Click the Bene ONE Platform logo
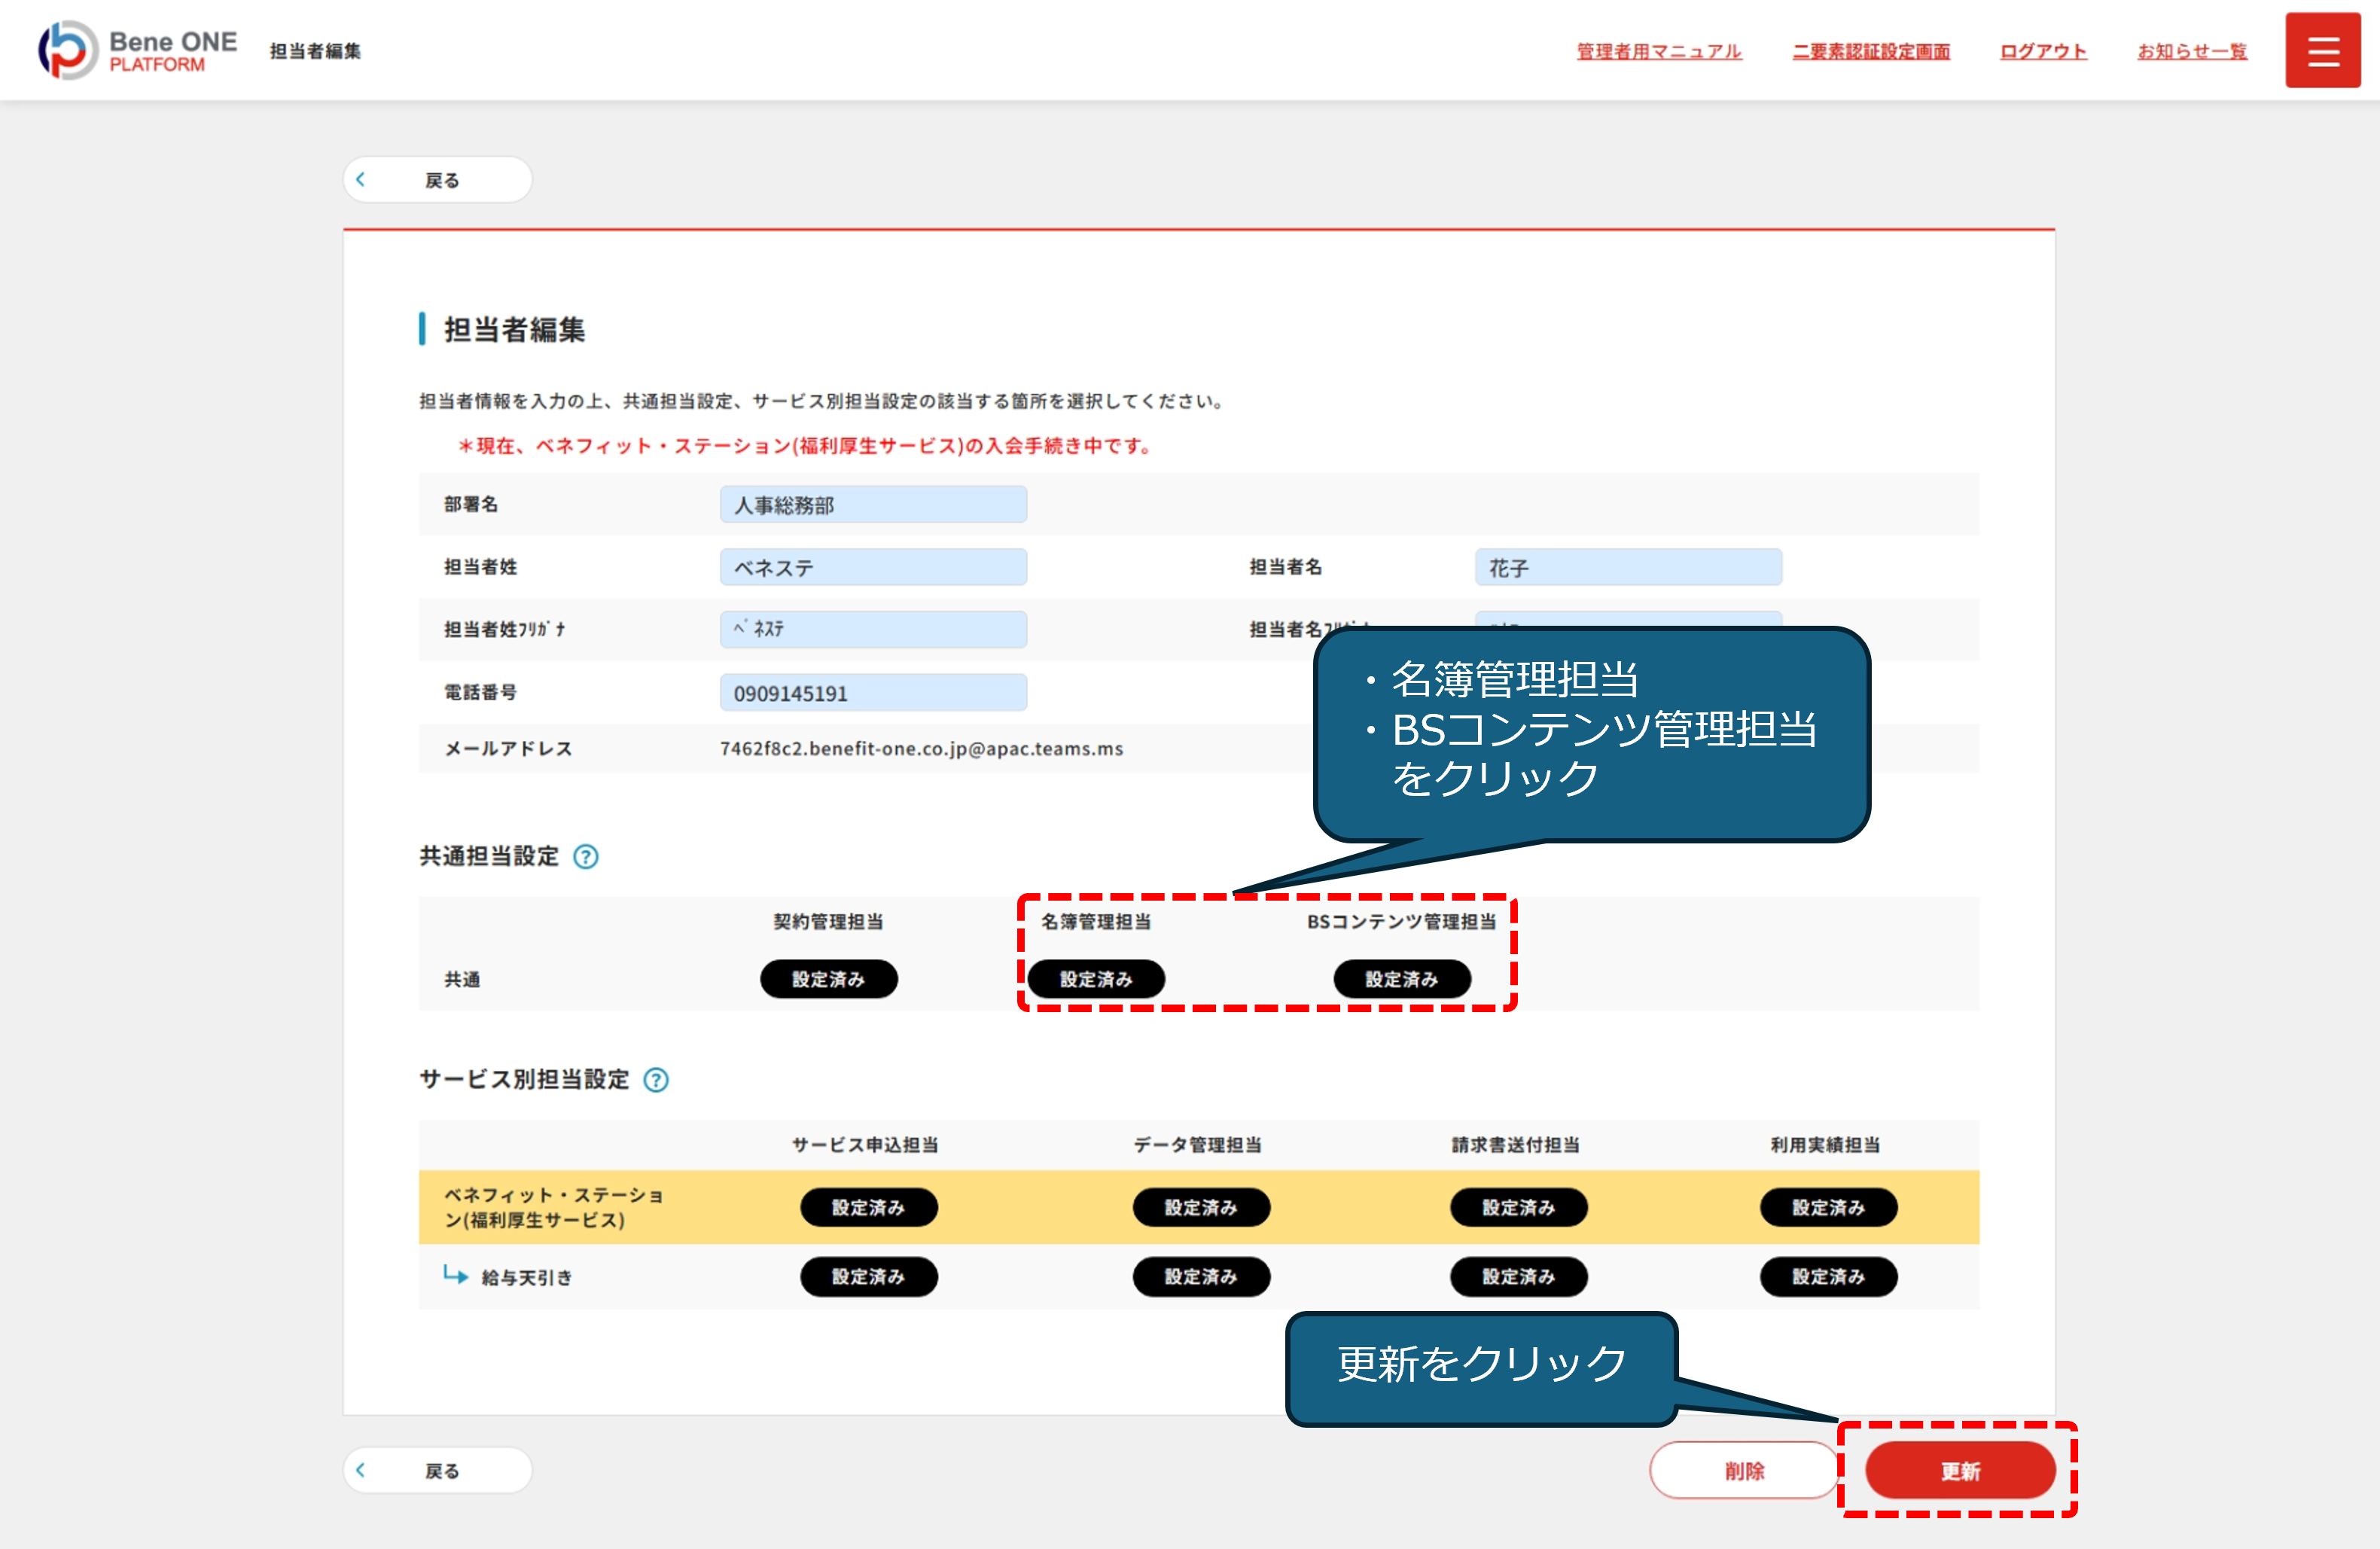This screenshot has width=2380, height=1549. (x=138, y=51)
